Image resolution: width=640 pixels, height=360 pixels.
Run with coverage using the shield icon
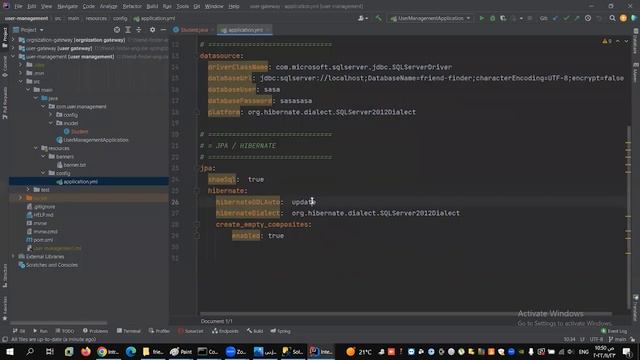(503, 18)
